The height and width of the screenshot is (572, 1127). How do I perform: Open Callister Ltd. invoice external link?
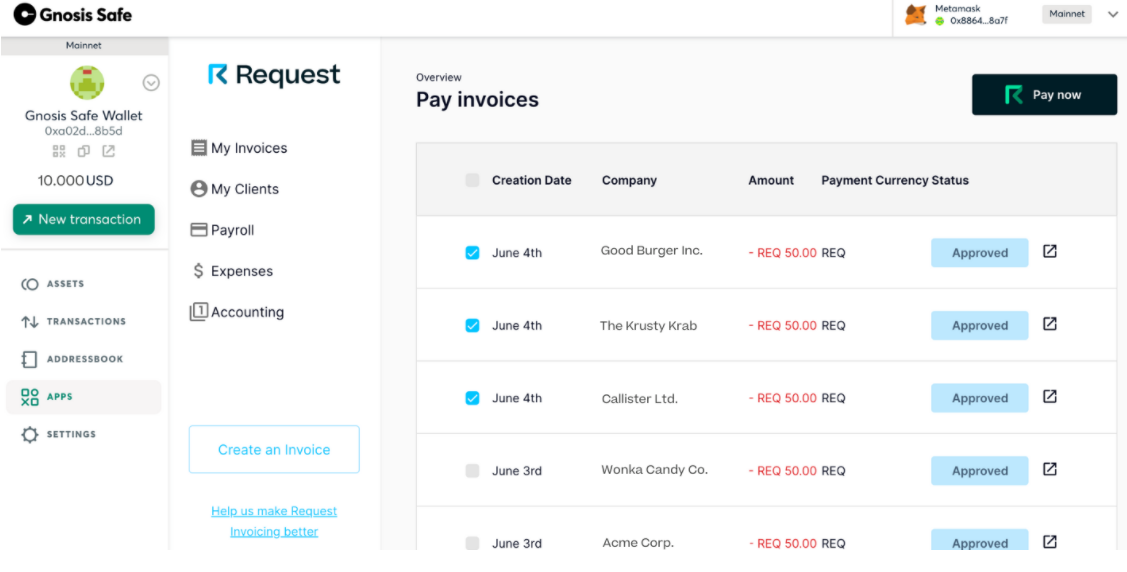[x=1050, y=397]
